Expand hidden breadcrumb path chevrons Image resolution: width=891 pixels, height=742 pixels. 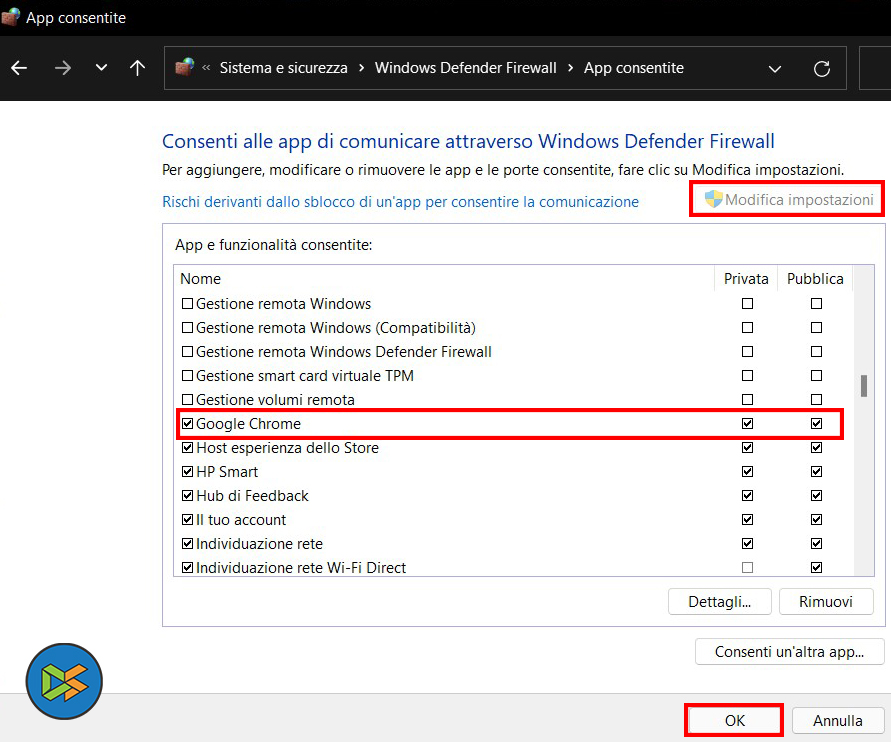[x=206, y=68]
